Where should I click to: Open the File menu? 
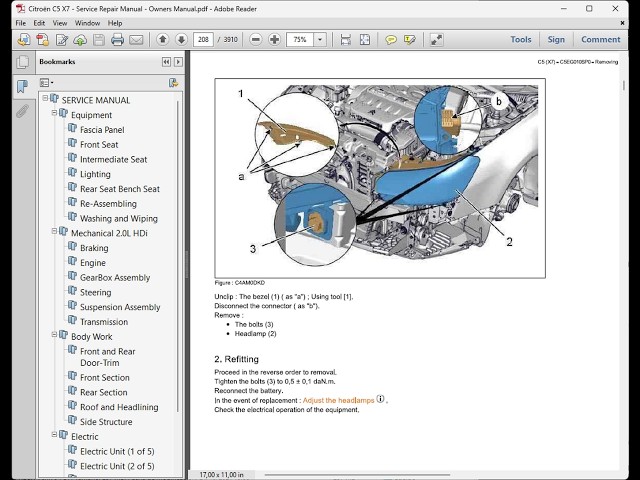click(20, 23)
